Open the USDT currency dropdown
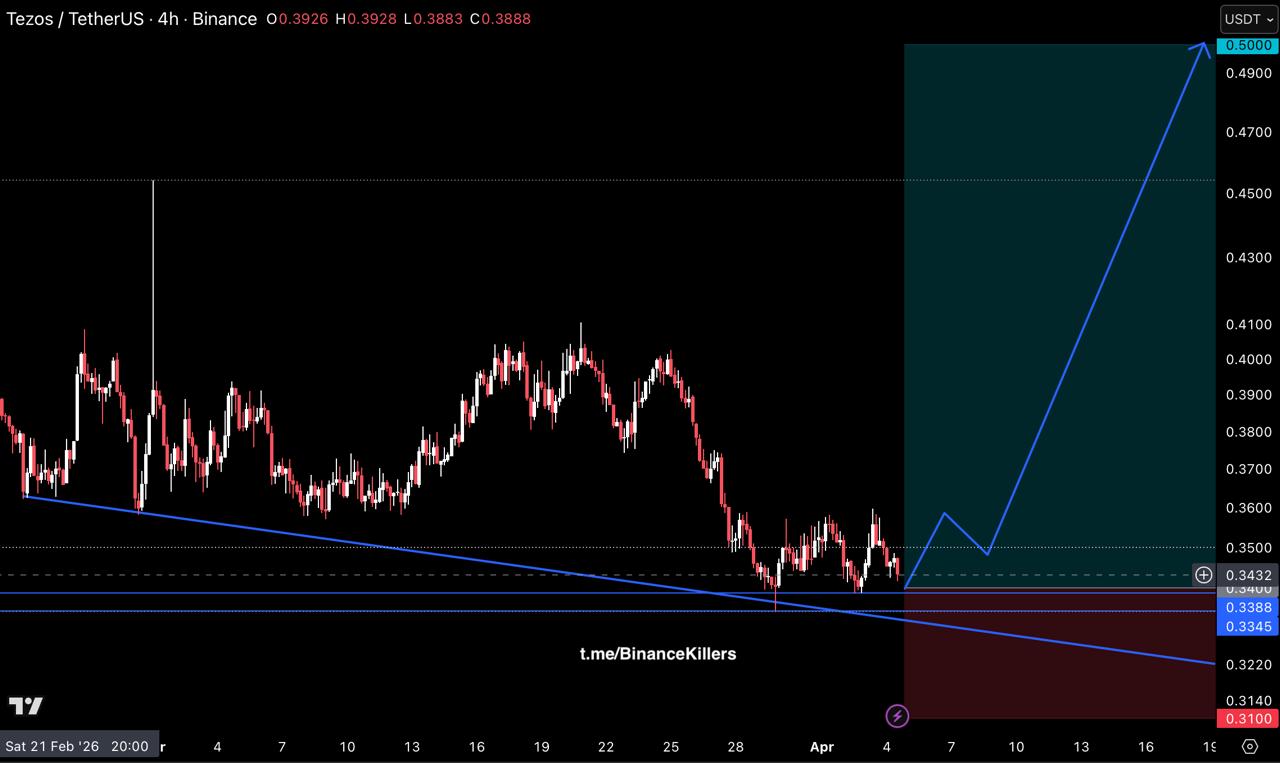Screen dimensions: 1280x763 tap(1248, 19)
